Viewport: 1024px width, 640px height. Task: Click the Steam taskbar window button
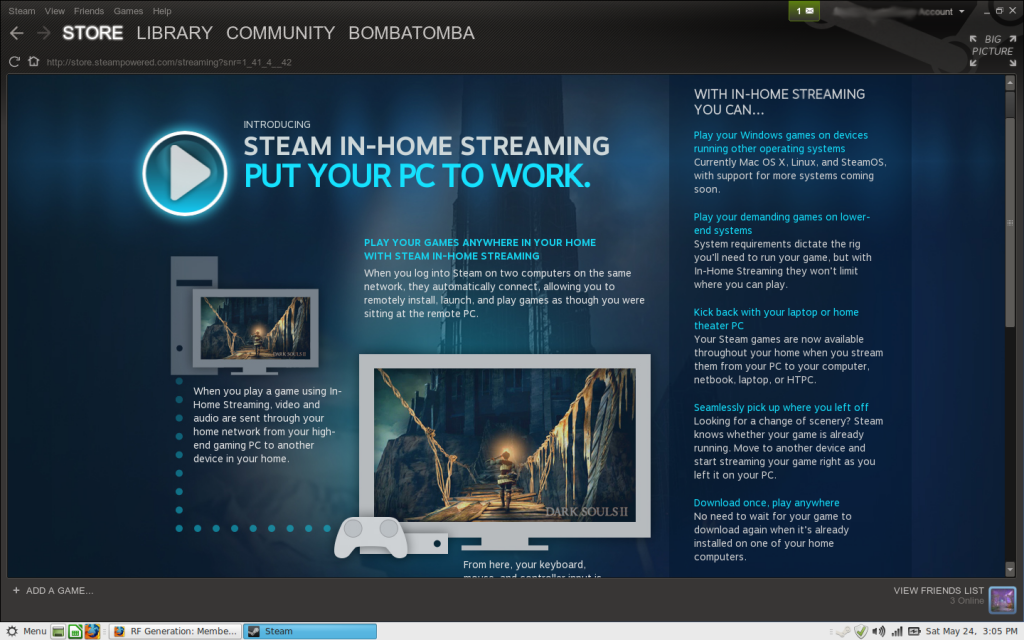310,632
